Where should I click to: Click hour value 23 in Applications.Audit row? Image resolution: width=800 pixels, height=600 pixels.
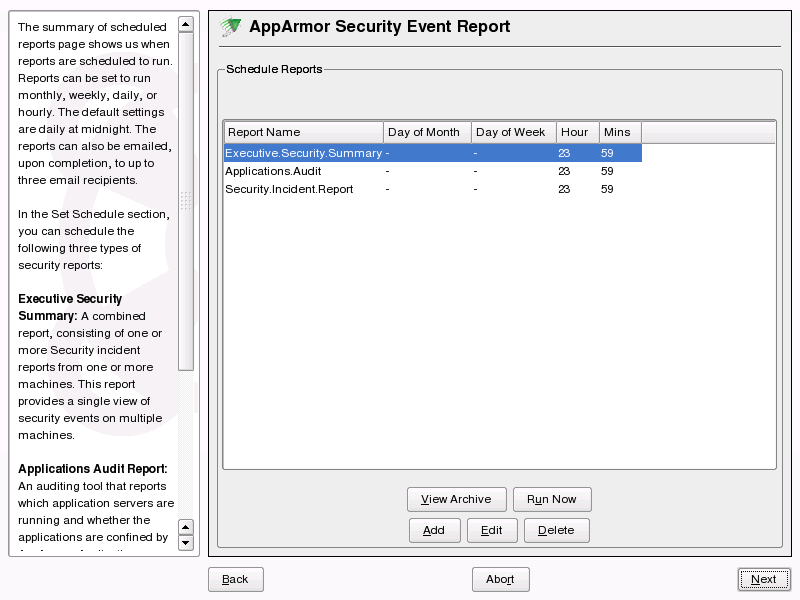click(564, 171)
